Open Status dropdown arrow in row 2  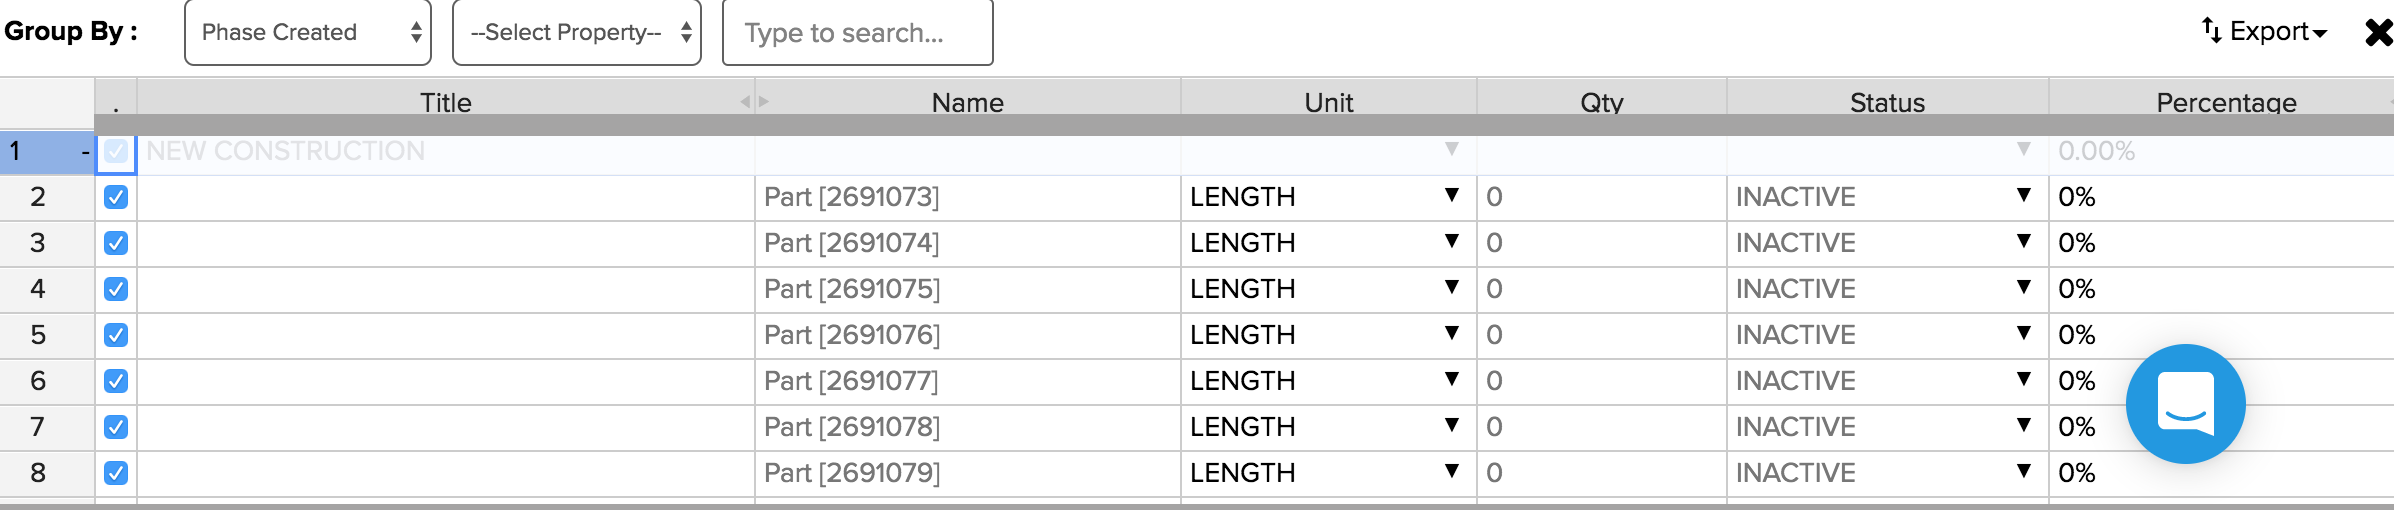click(2023, 195)
